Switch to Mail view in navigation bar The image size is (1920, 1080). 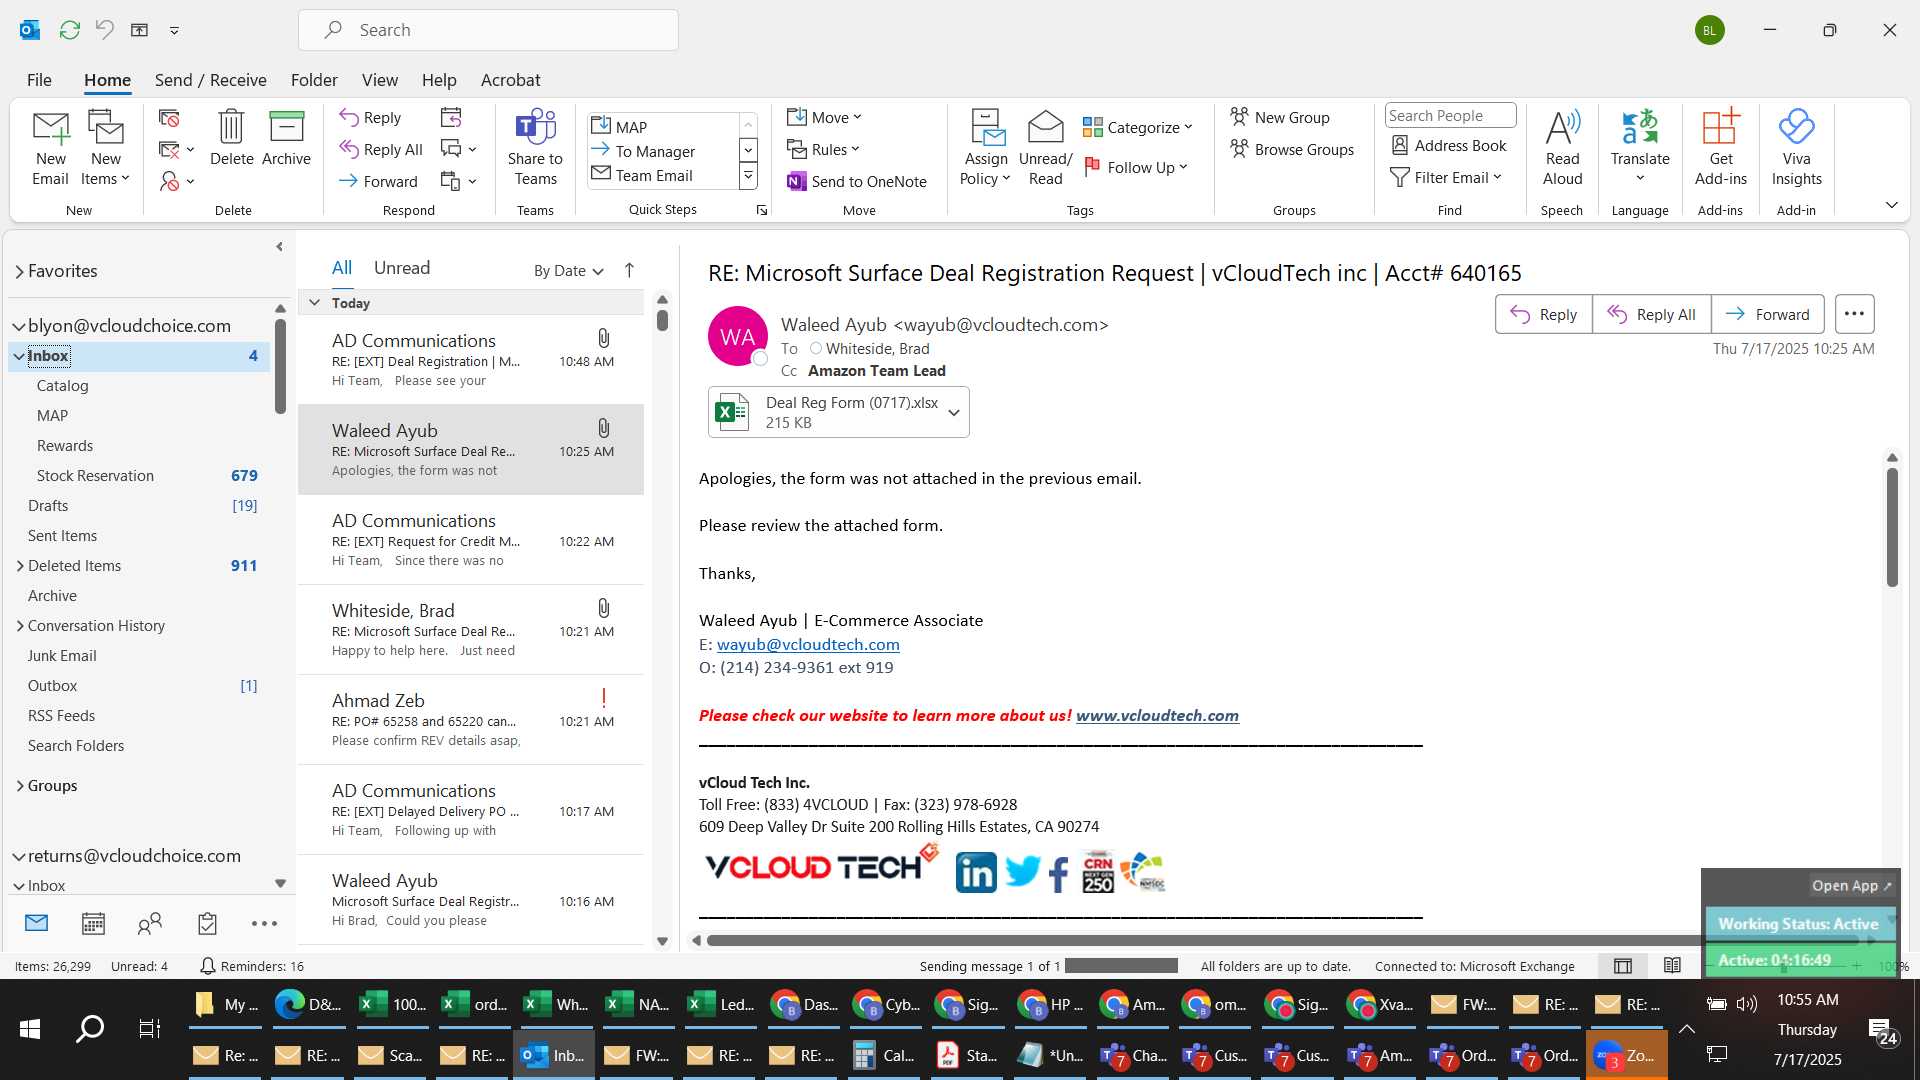(x=36, y=923)
